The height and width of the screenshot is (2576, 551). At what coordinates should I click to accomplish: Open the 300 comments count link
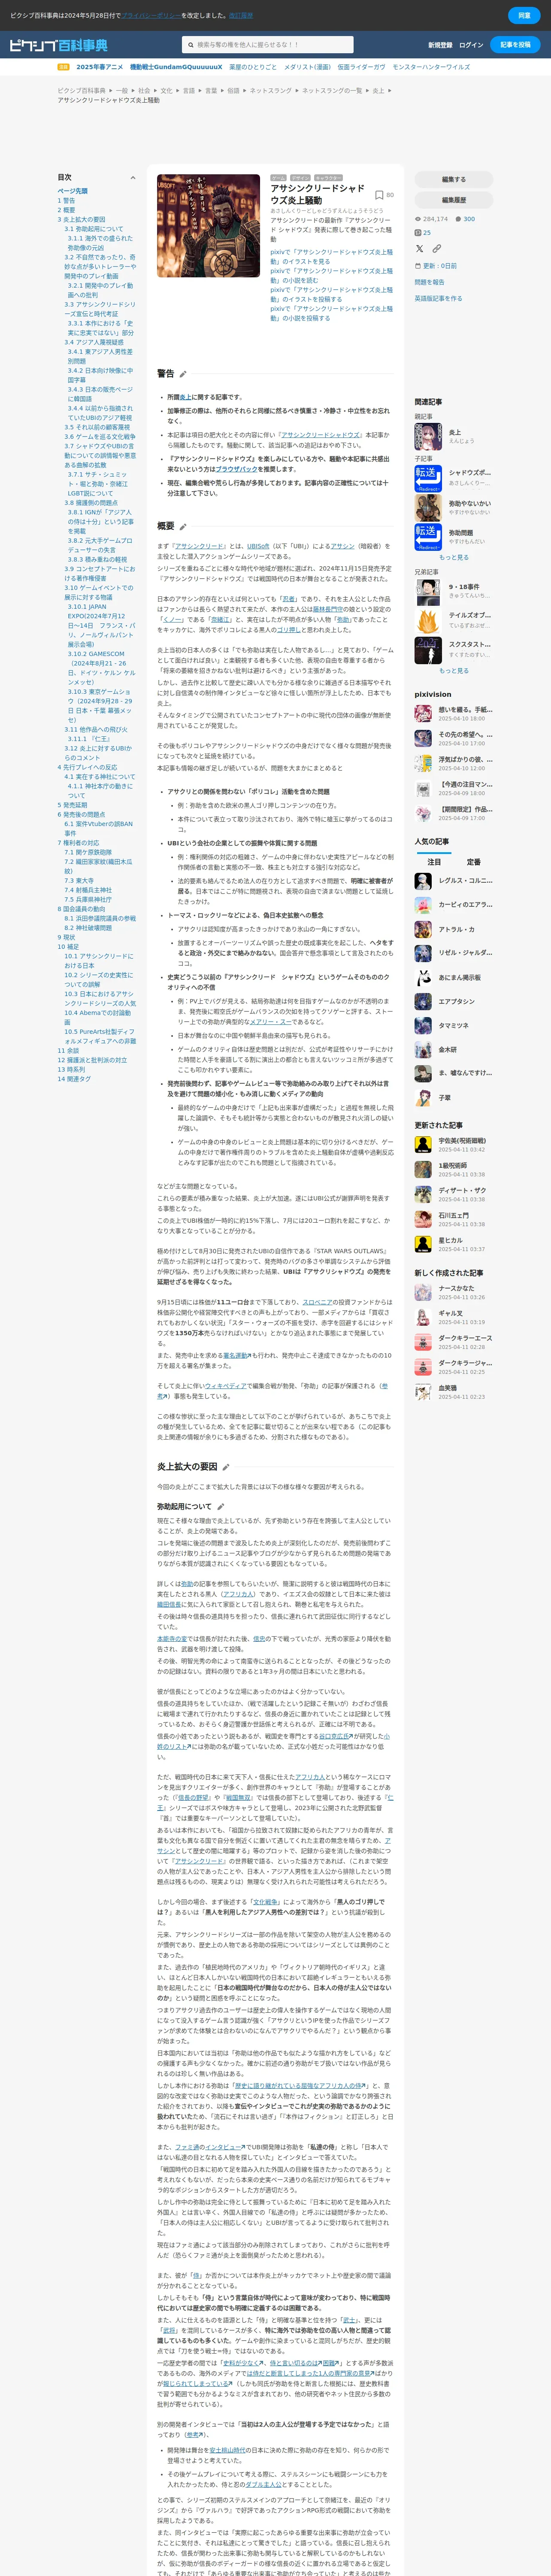click(x=465, y=219)
